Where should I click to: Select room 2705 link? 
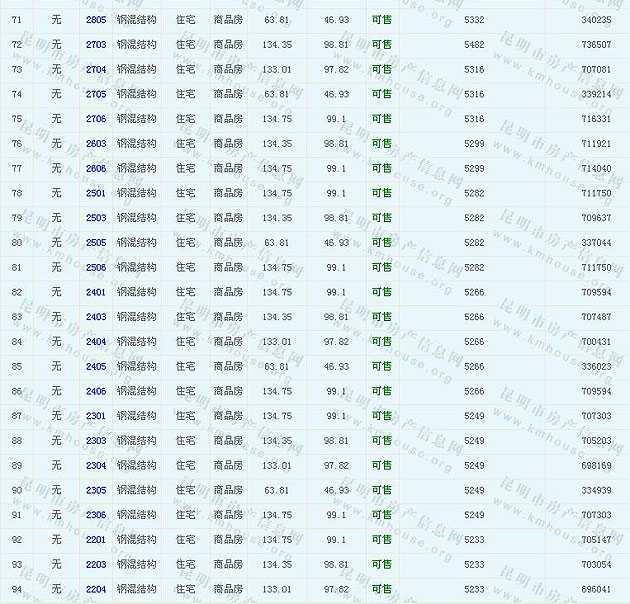pyautogui.click(x=96, y=95)
